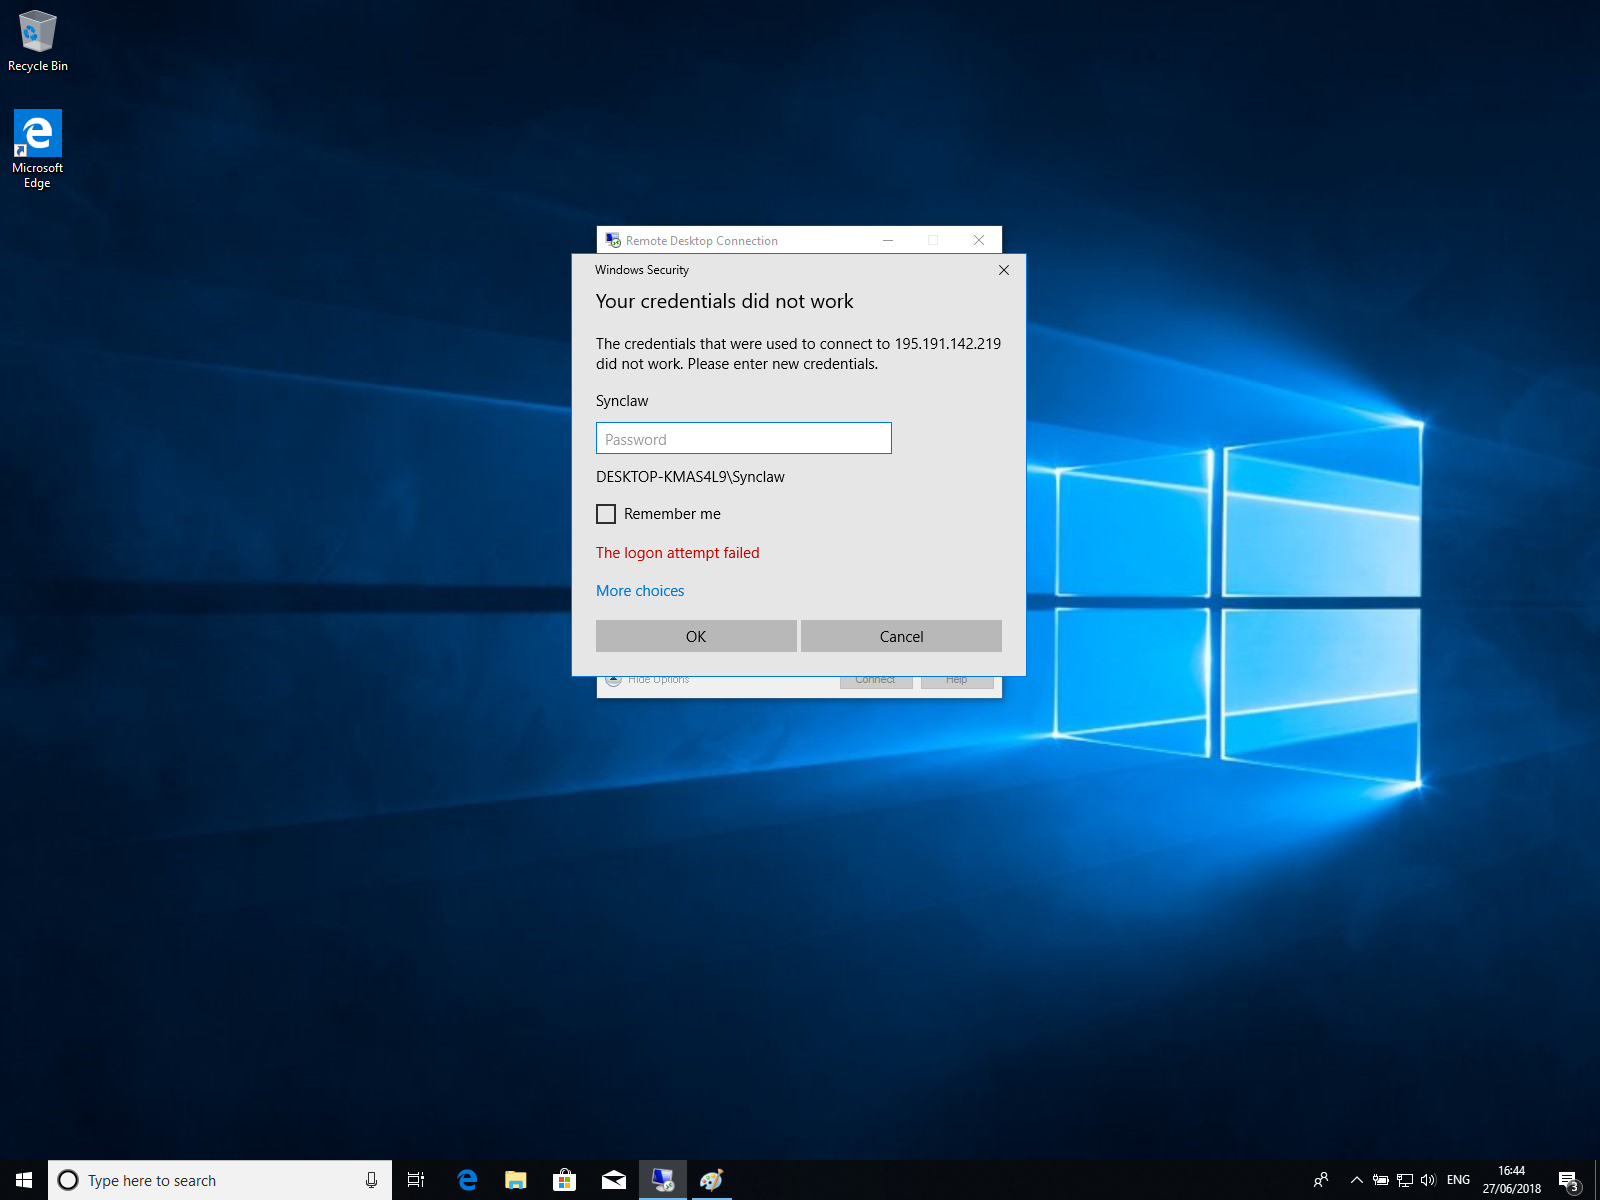Open the Mail app on the taskbar
The image size is (1600, 1200).
point(614,1180)
